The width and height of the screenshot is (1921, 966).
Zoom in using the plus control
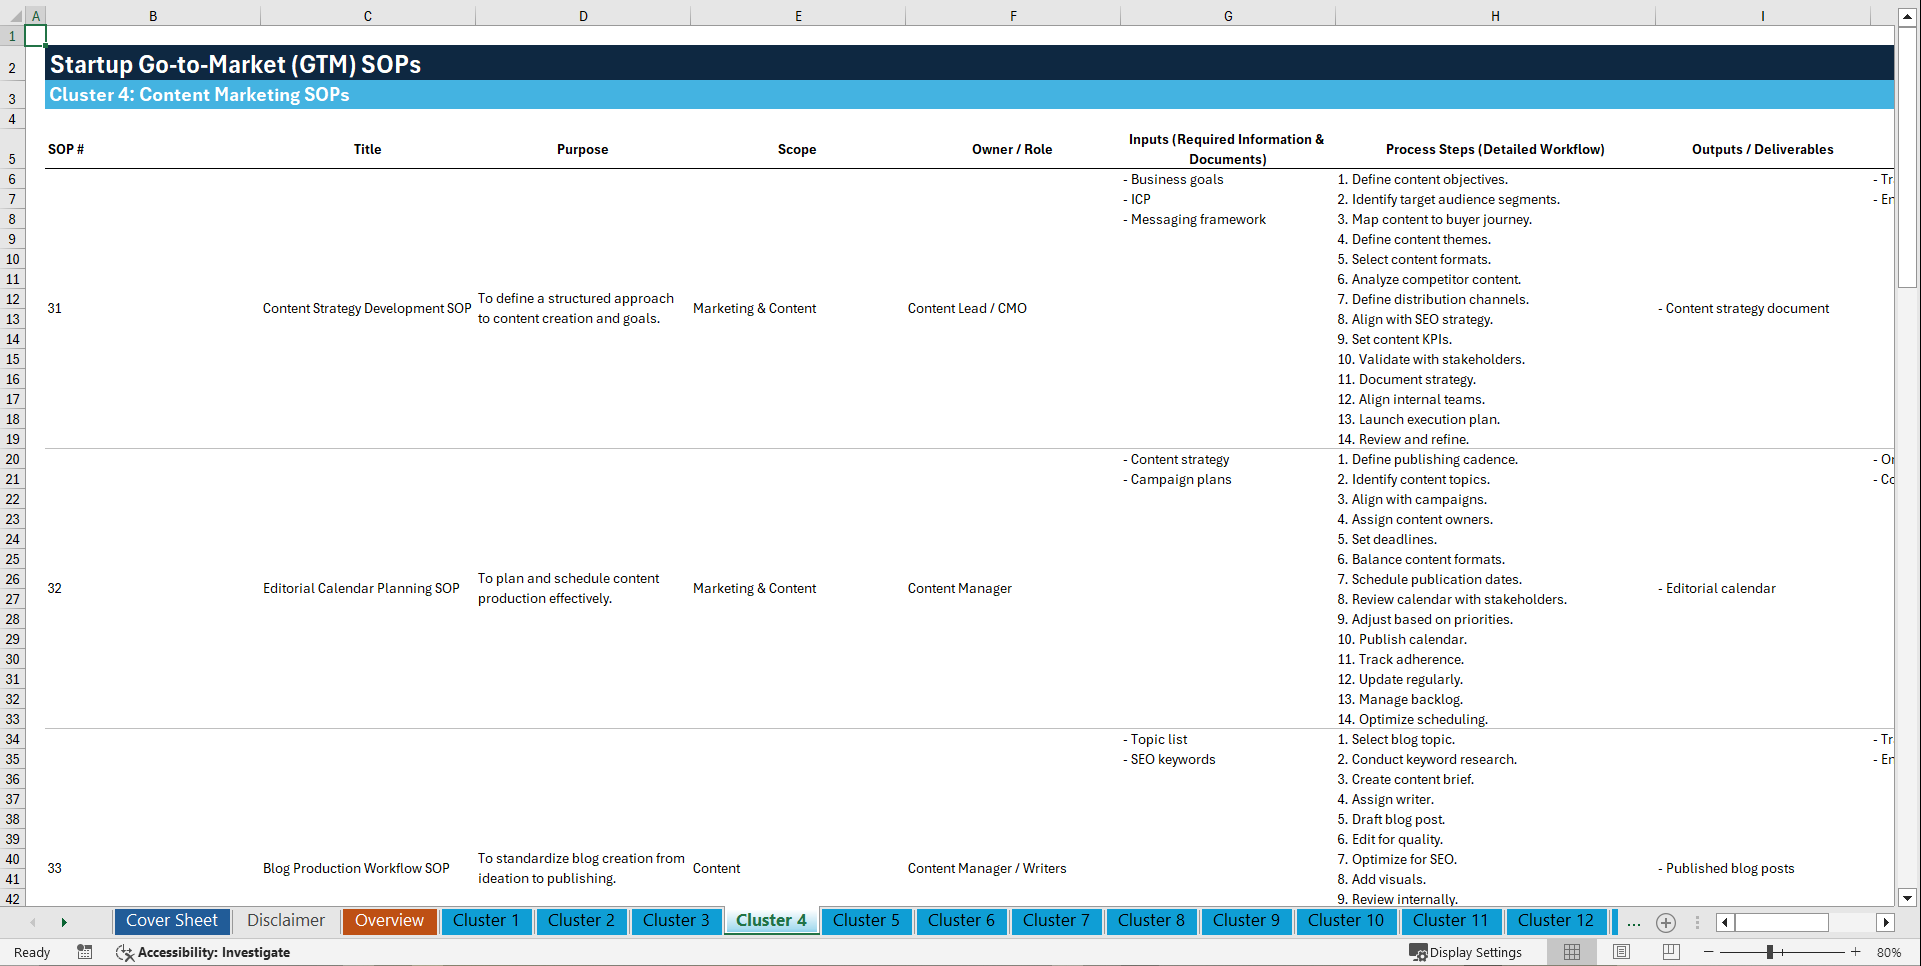pyautogui.click(x=1856, y=952)
